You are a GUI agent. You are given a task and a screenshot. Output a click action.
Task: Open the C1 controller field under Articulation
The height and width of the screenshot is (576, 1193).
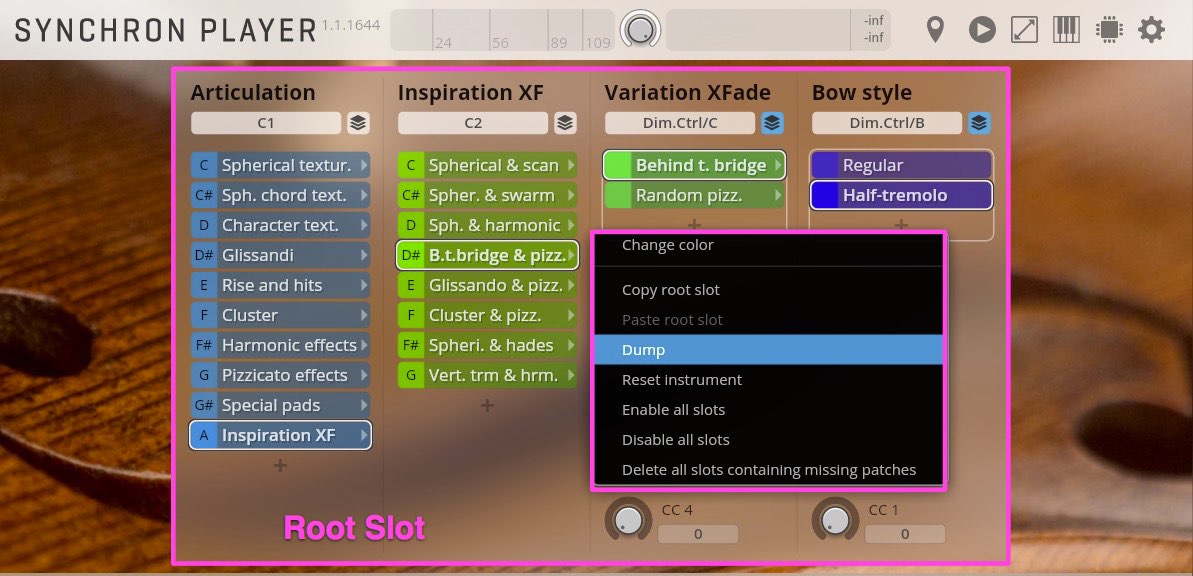[x=266, y=123]
